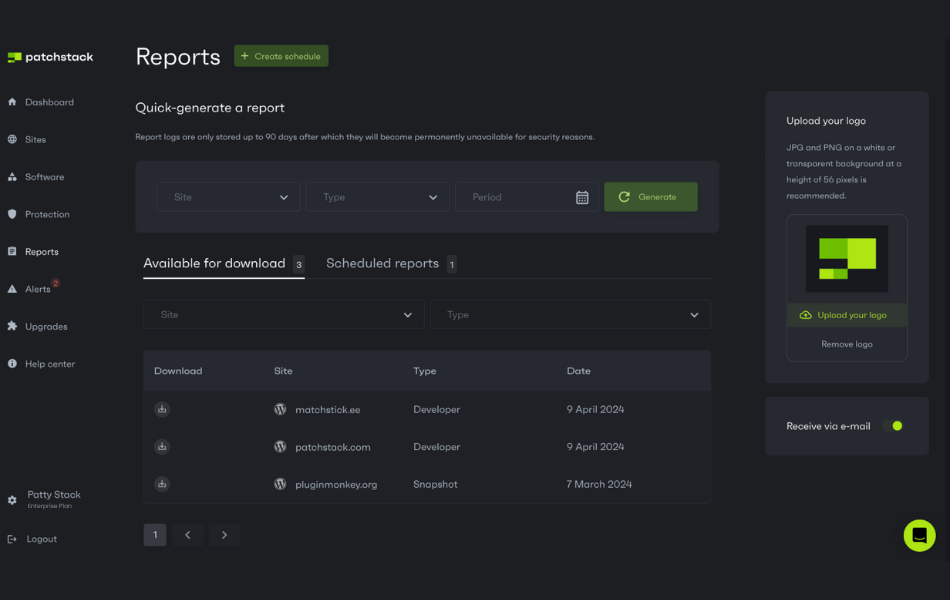Viewport: 950px width, 600px height.
Task: Click the settings gear beside Patty Stack
Action: (12, 500)
